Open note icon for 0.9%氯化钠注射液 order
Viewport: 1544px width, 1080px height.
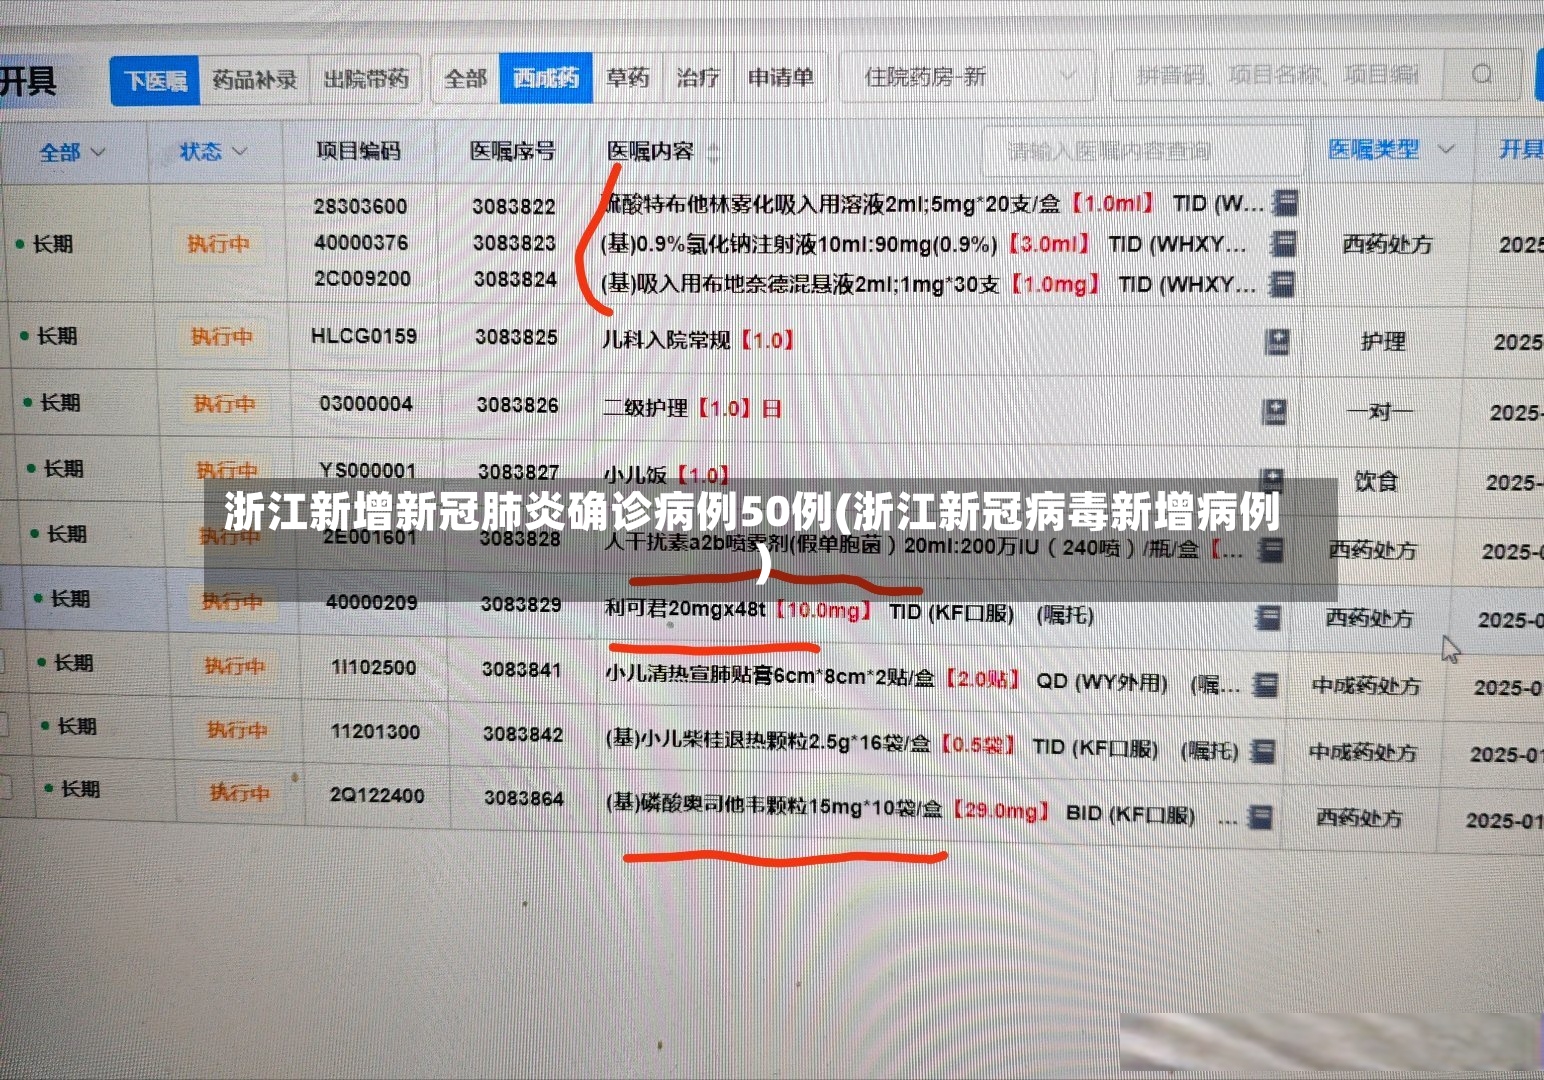pyautogui.click(x=1283, y=243)
